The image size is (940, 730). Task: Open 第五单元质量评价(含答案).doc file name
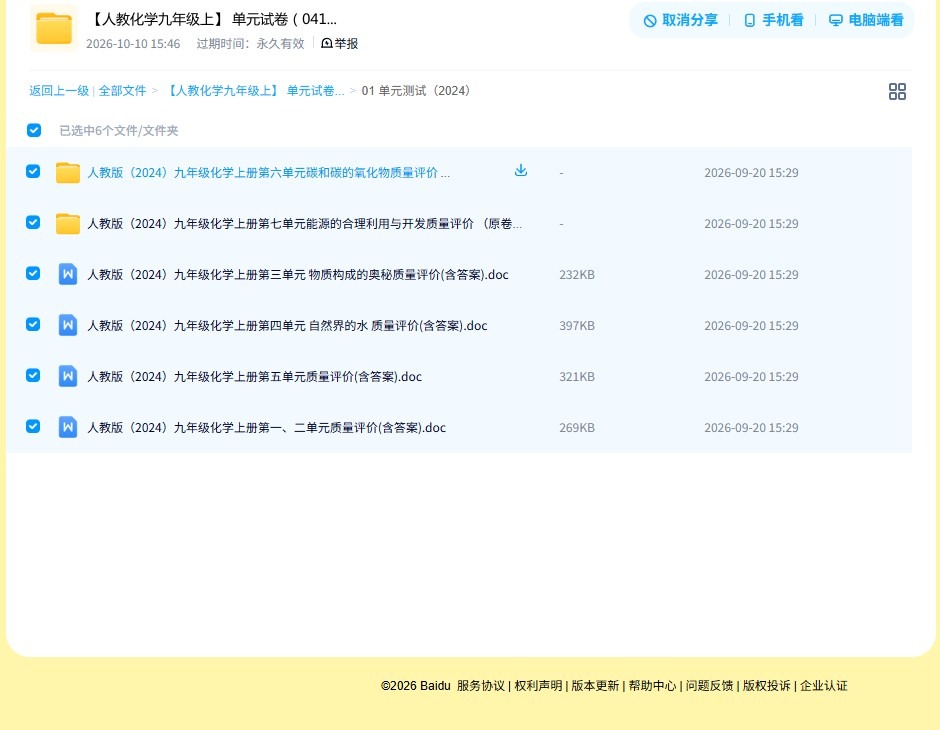pos(255,376)
